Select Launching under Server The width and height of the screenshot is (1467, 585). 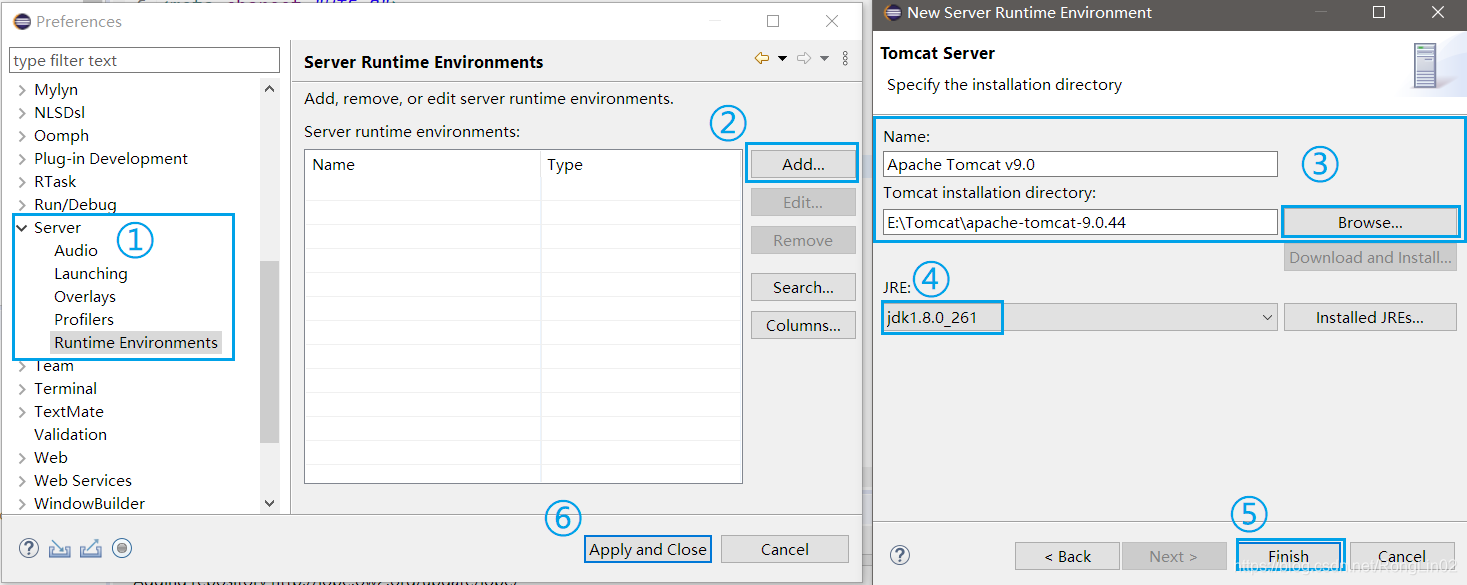[x=91, y=274]
